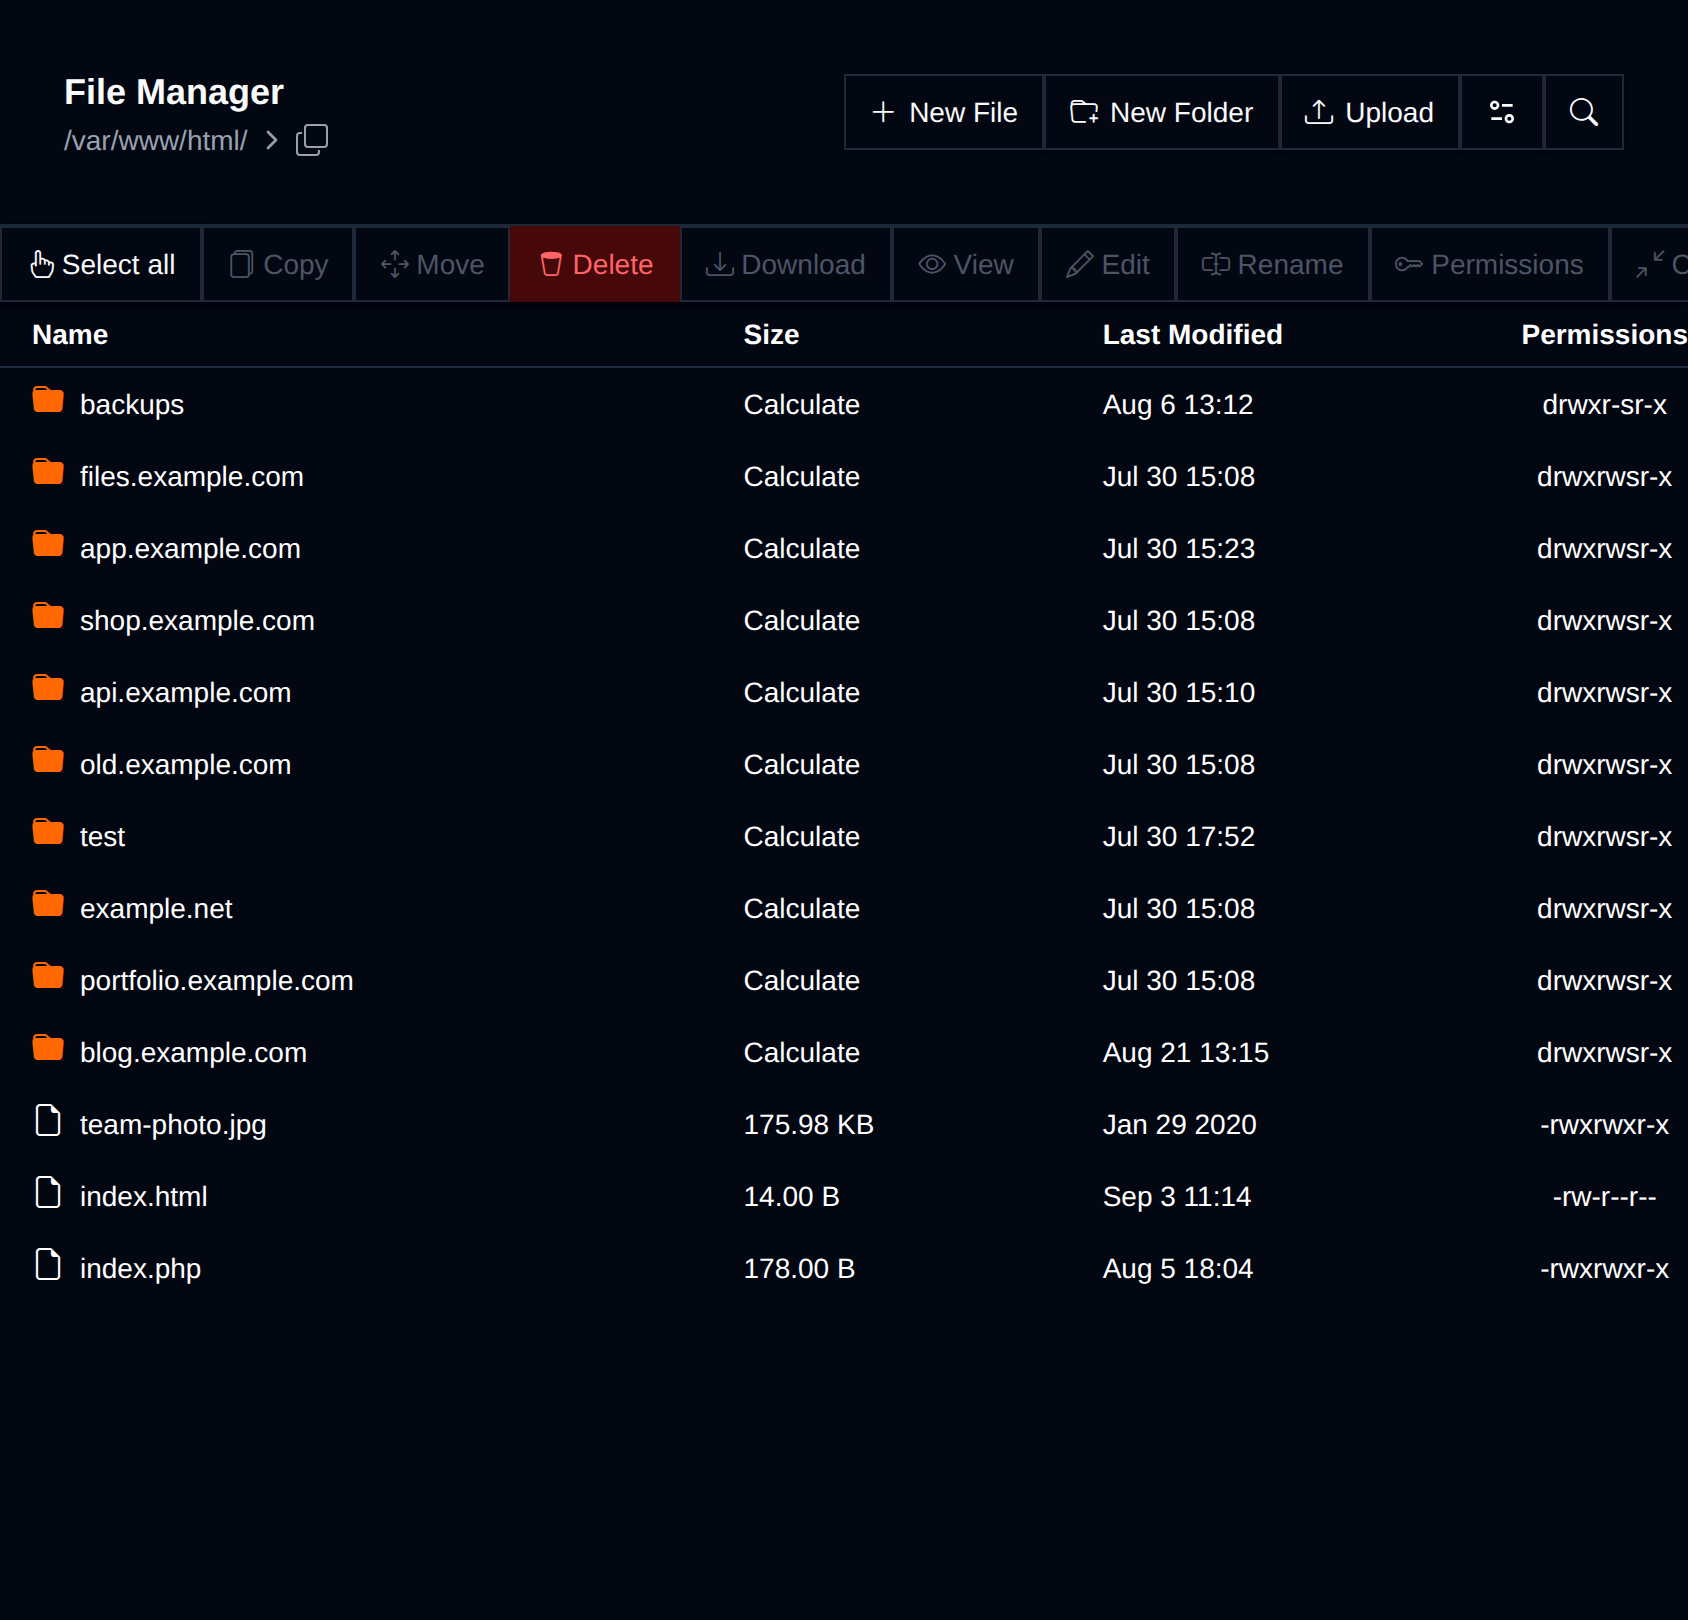This screenshot has height=1620, width=1688.
Task: Click the View action
Action: [x=966, y=264]
